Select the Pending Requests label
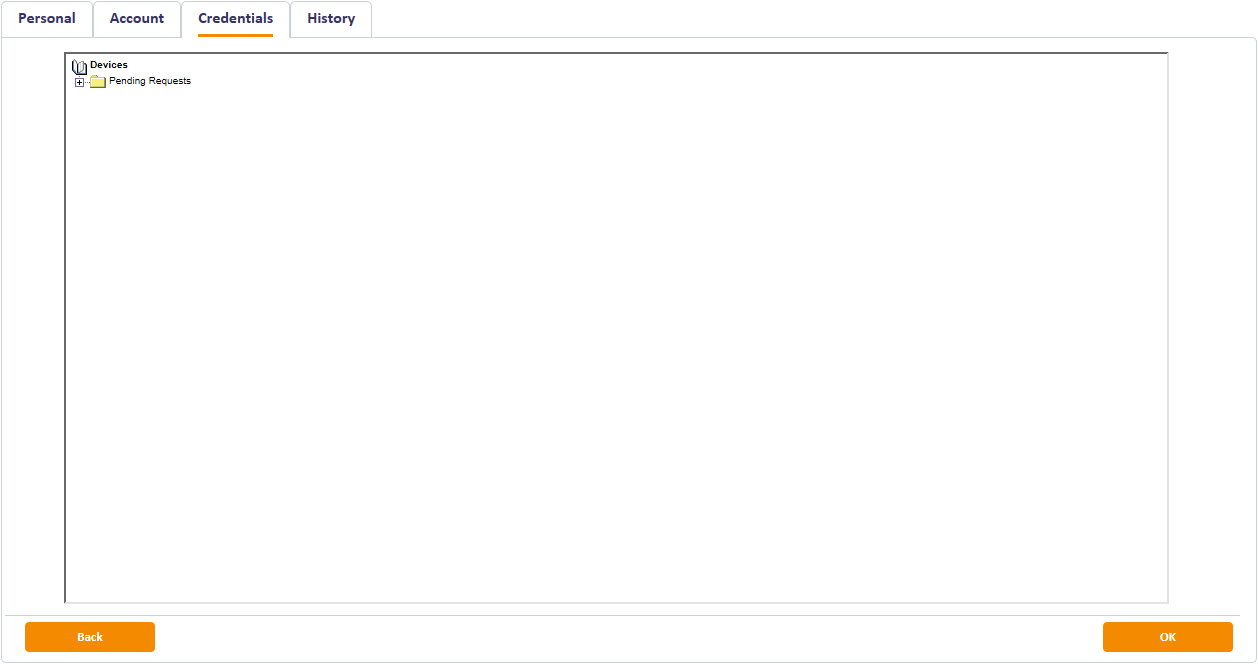This screenshot has height=664, width=1258. tap(149, 81)
